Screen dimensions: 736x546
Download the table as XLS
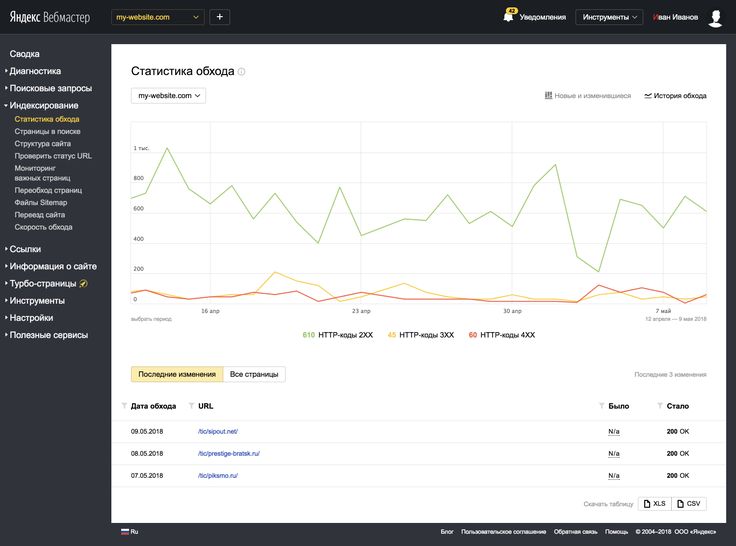coord(656,504)
